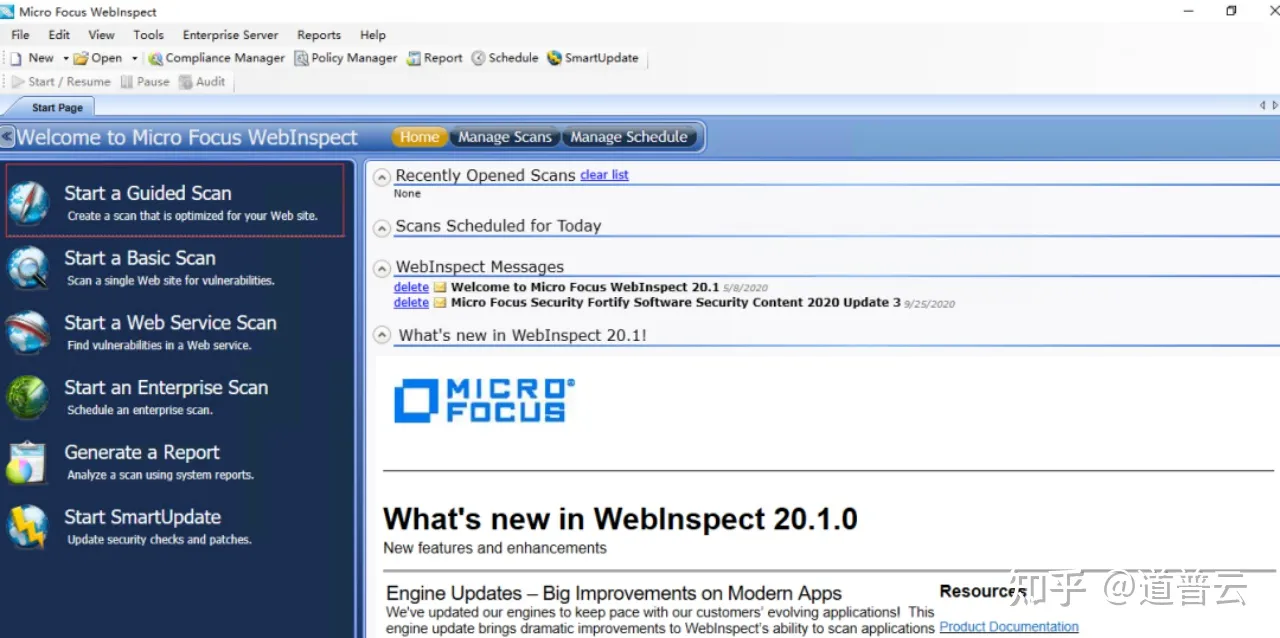
Task: Click the Audit toolbar button
Action: [202, 81]
